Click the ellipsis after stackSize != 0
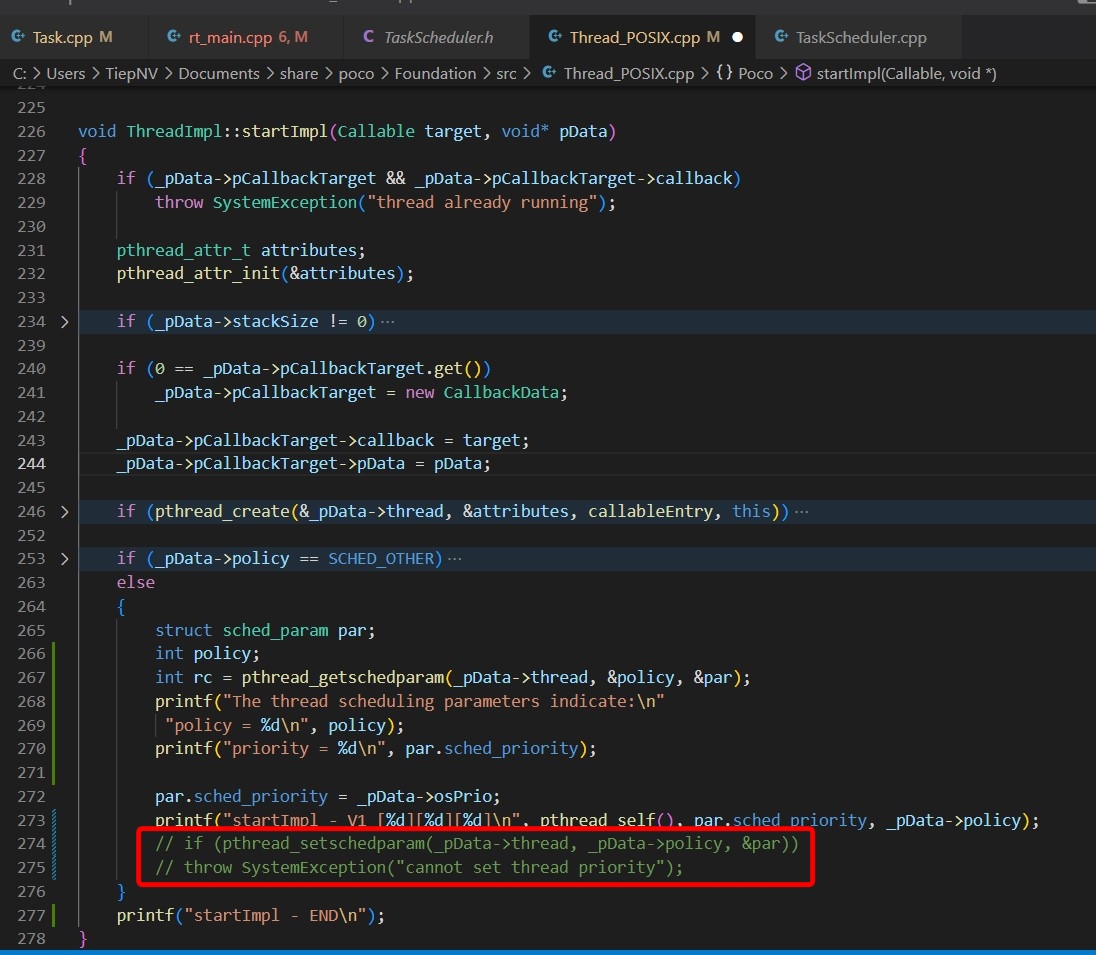Image resolution: width=1096 pixels, height=955 pixels. tap(388, 322)
